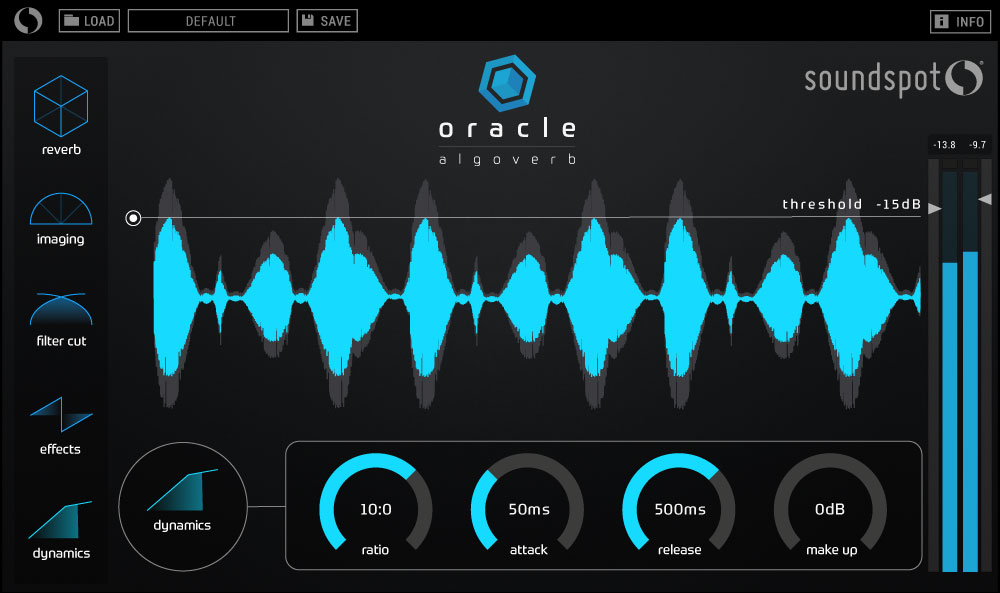1000x593 pixels.
Task: Load a preset with LOAD button
Action: pos(89,21)
